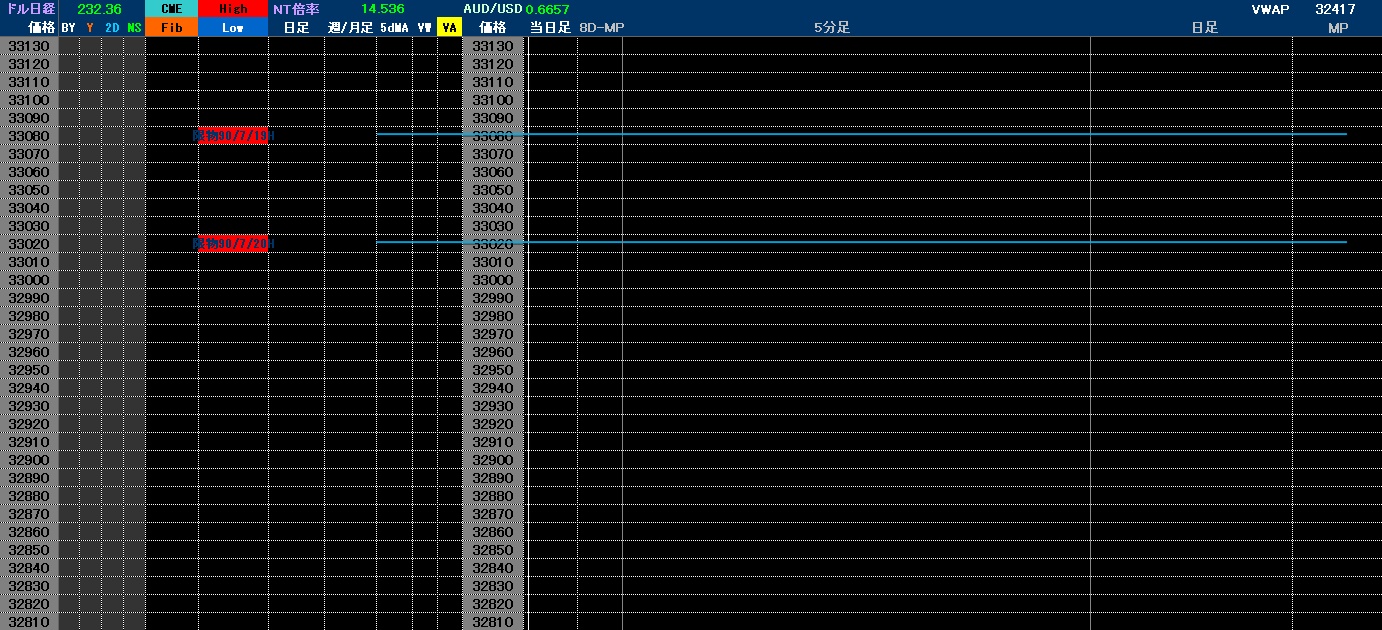The width and height of the screenshot is (1382, 630).
Task: Select the red 限物90/7/20H cell
Action: click(233, 244)
